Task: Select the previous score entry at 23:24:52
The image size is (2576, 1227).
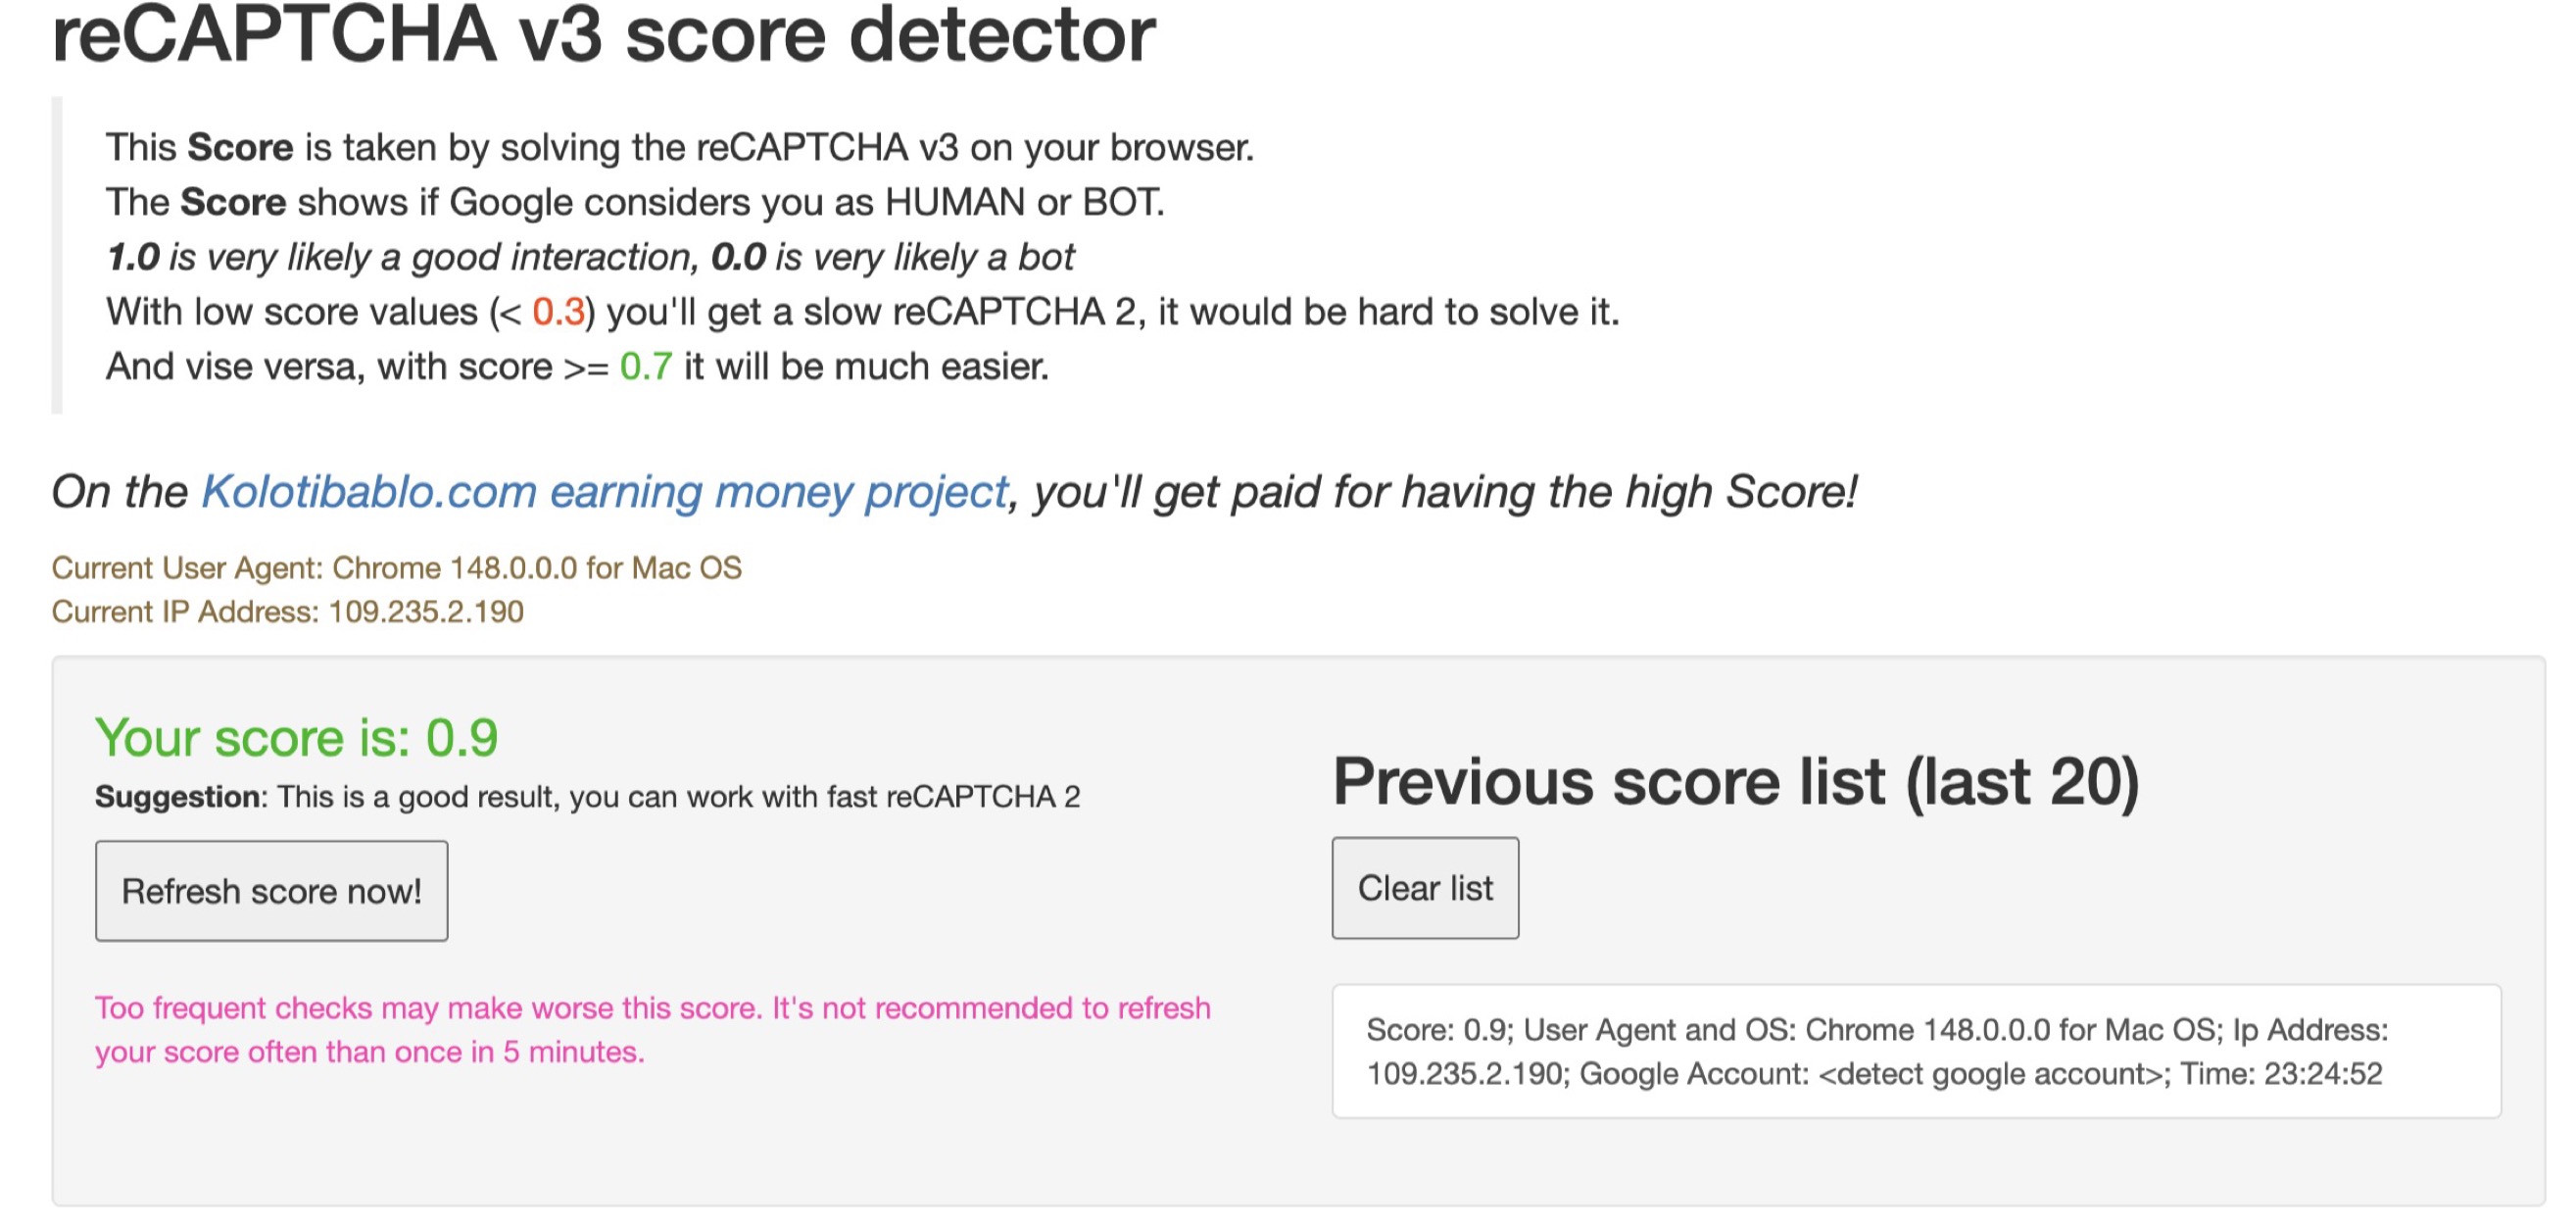Action: tap(1916, 1051)
